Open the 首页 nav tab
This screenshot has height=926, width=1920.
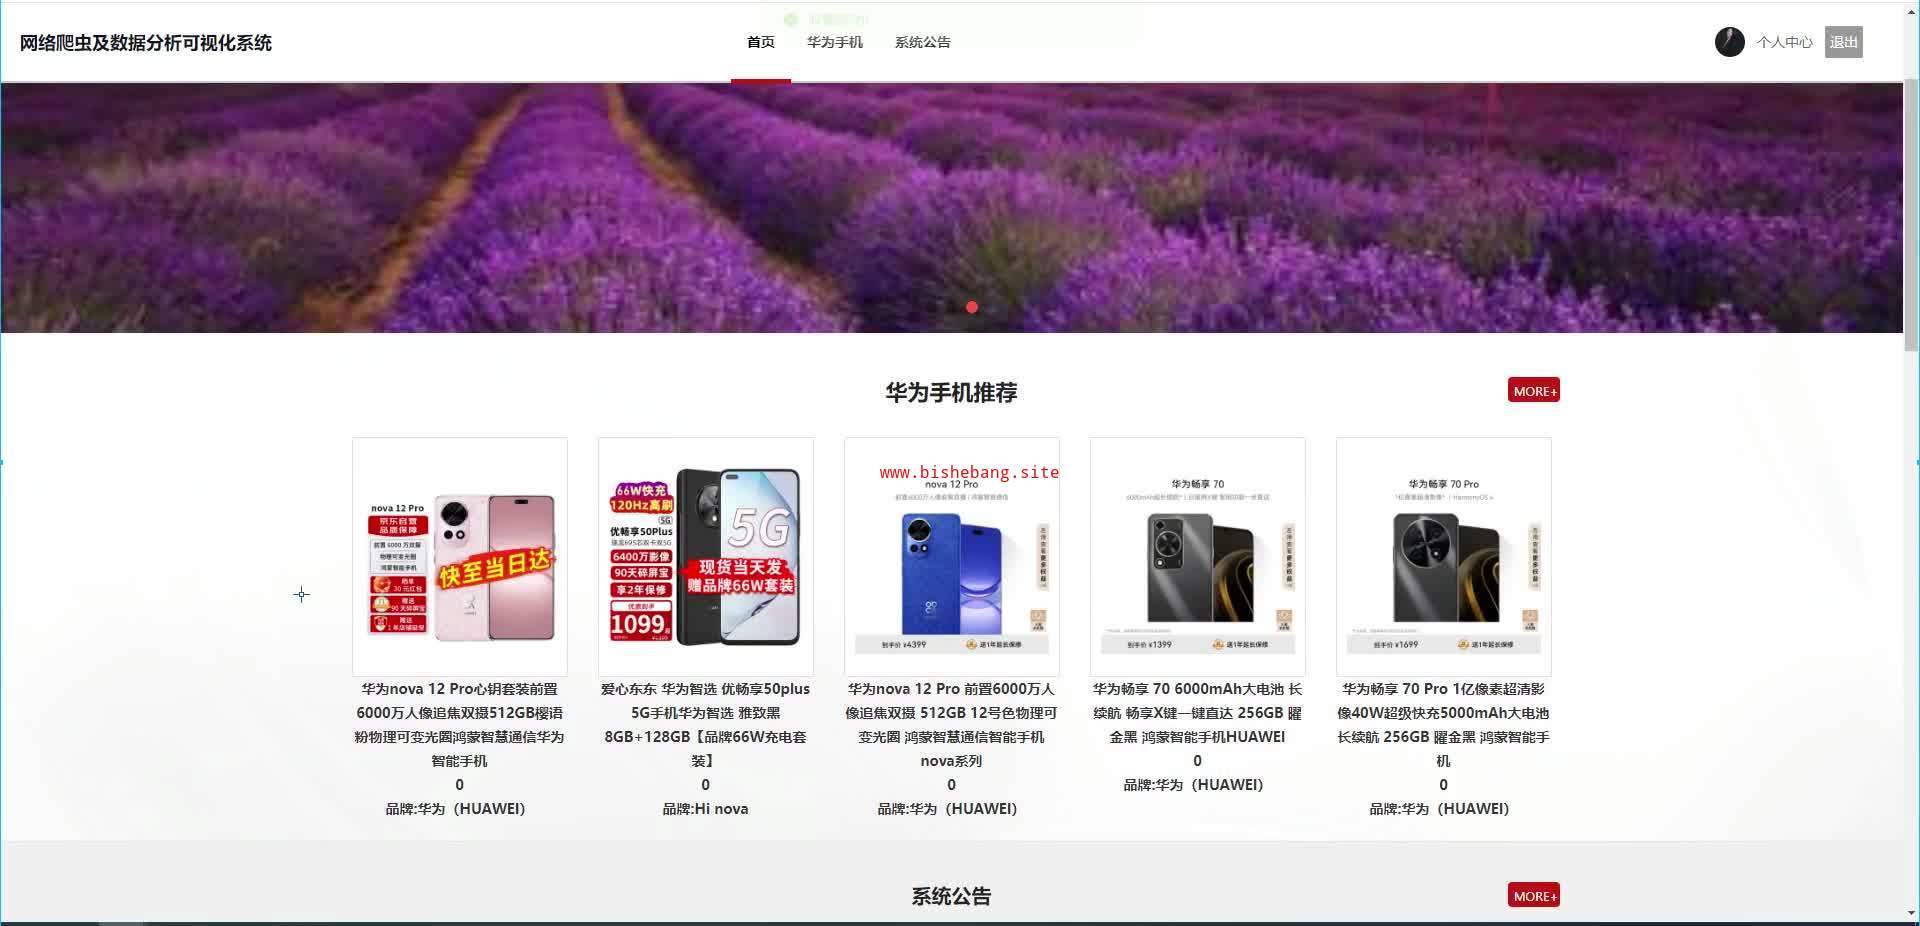(x=761, y=42)
